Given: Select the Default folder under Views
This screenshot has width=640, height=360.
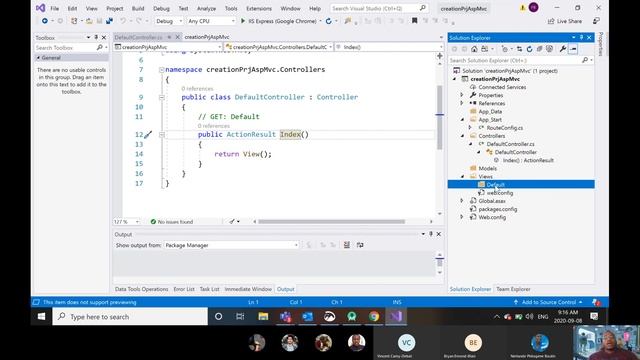Looking at the screenshot, I should [x=496, y=184].
